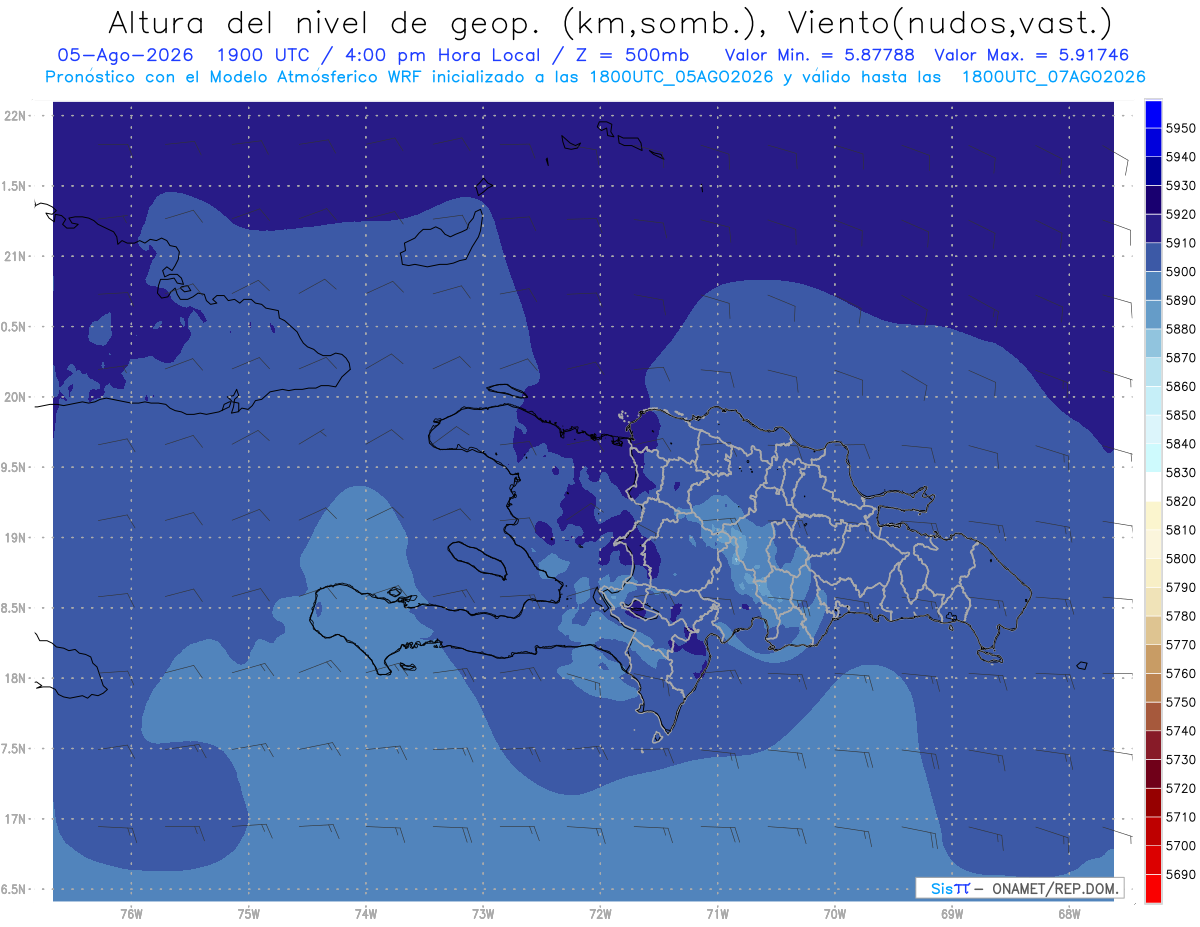Screen dimensions: 1200x927
Task: Click the '17N' latitude axis label
Action: point(15,819)
